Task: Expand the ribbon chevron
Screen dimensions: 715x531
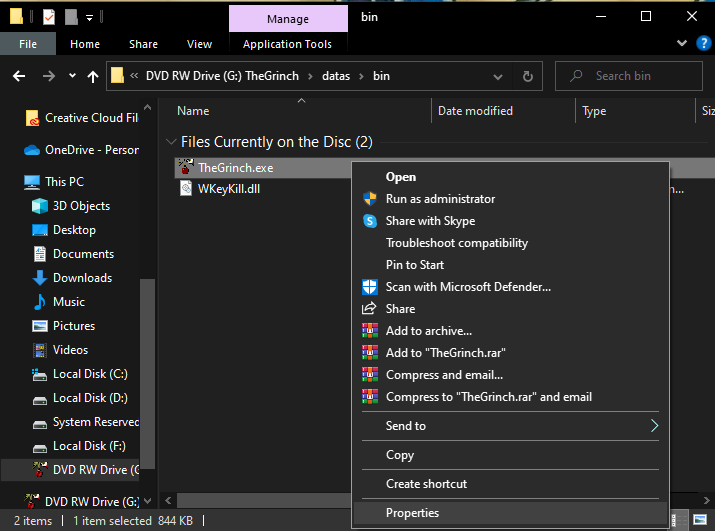Action: click(x=682, y=43)
